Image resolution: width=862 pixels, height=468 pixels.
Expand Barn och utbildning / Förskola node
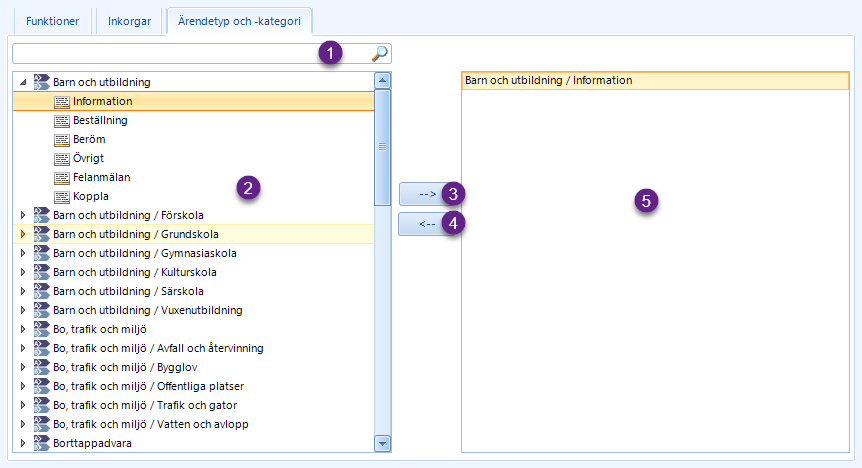[23, 215]
